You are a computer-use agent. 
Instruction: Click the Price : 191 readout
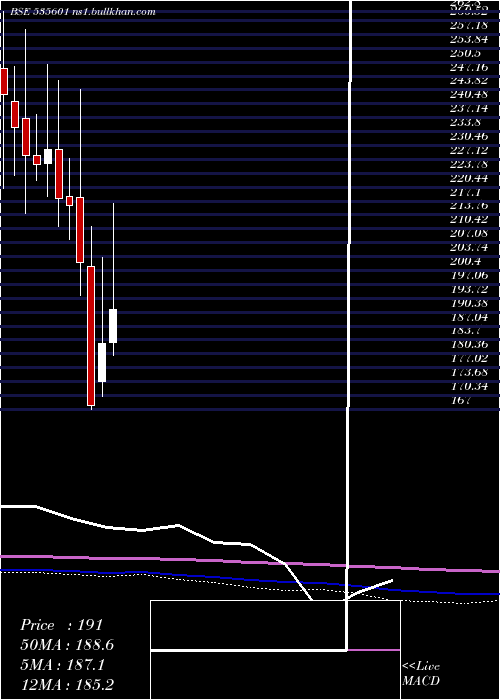click(x=62, y=625)
